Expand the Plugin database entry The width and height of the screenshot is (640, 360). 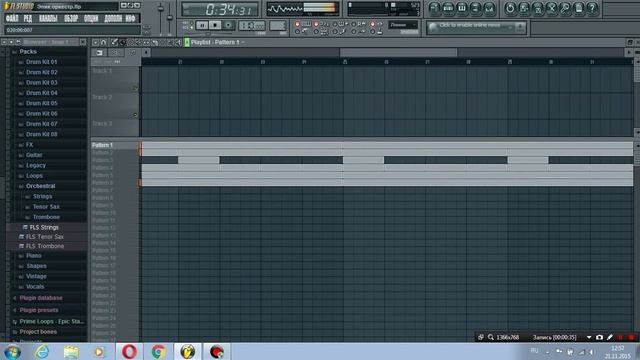(x=41, y=298)
